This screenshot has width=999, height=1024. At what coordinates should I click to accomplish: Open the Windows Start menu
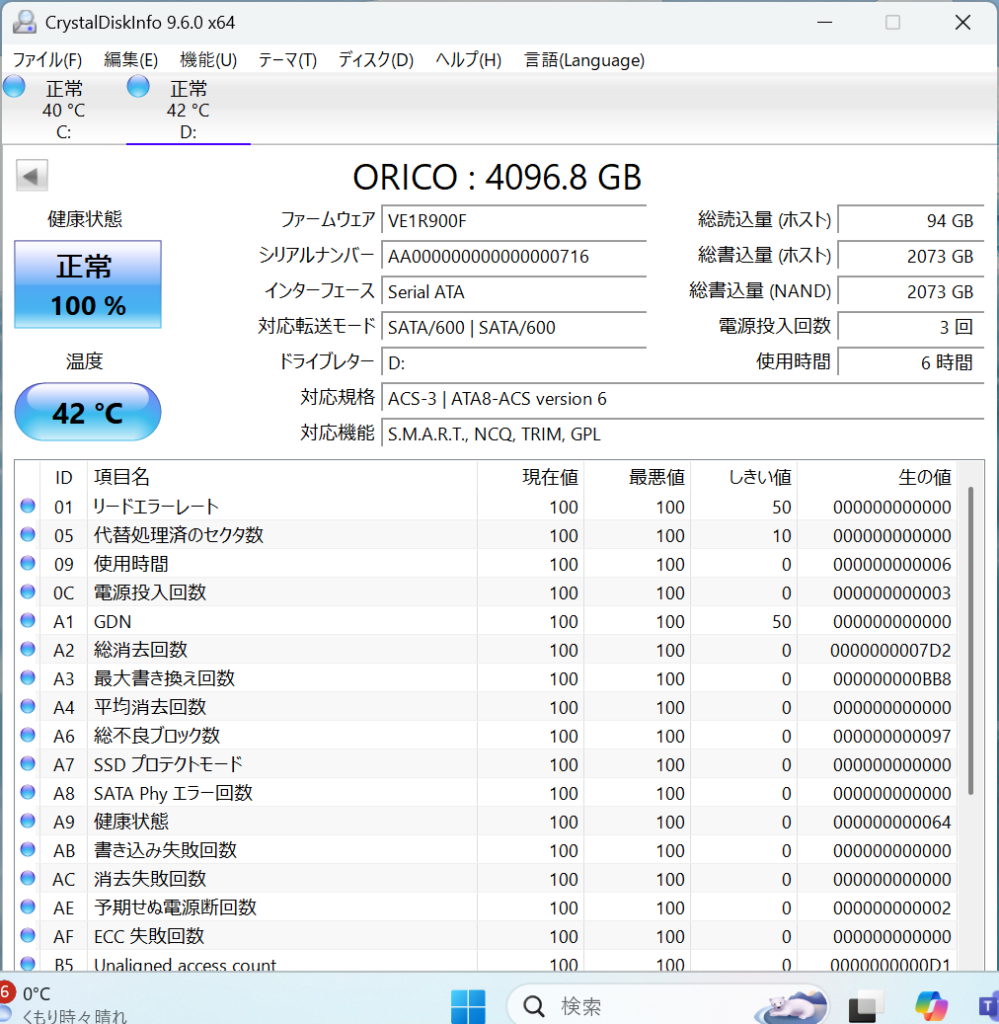(x=468, y=1006)
